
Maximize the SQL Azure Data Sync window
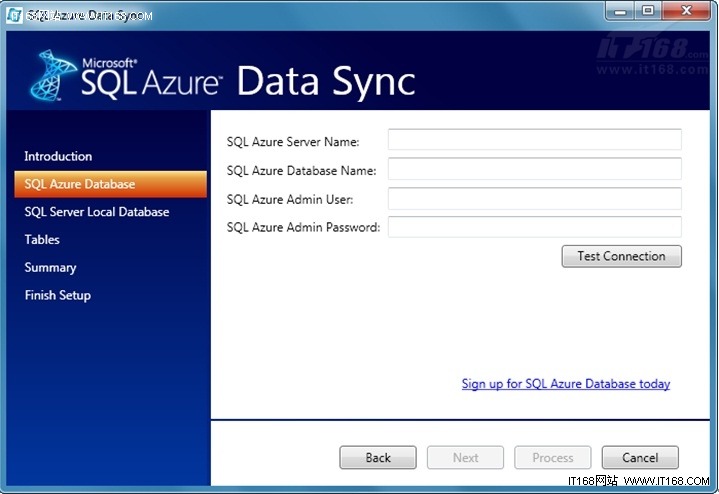[648, 11]
